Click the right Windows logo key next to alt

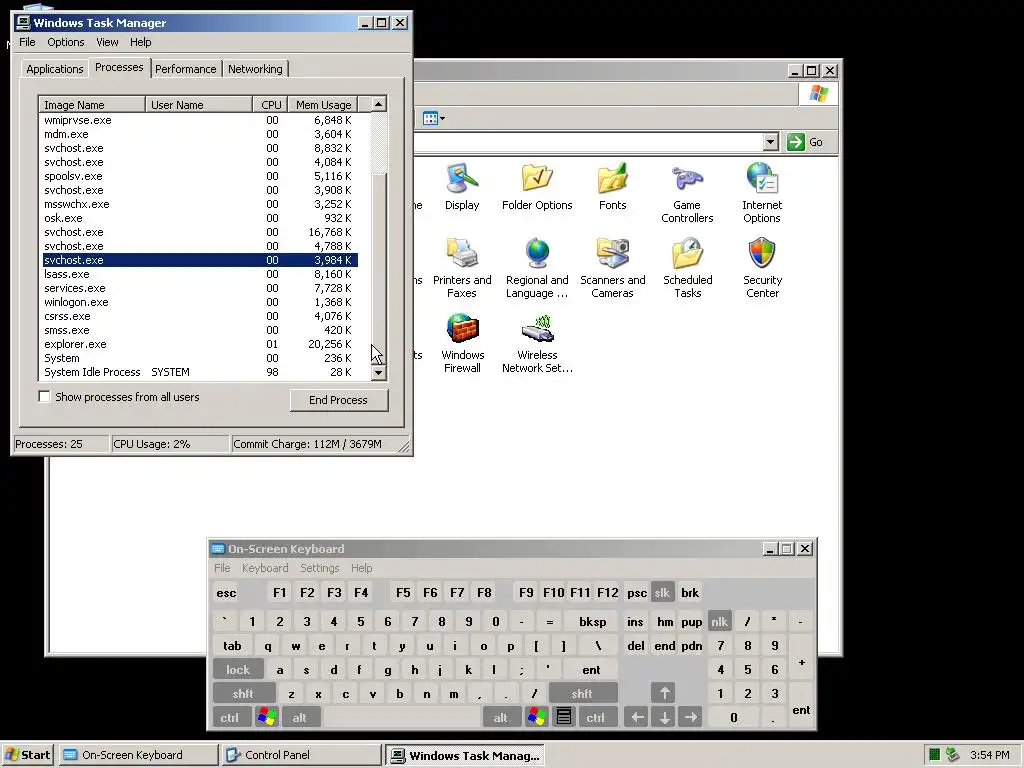click(536, 717)
